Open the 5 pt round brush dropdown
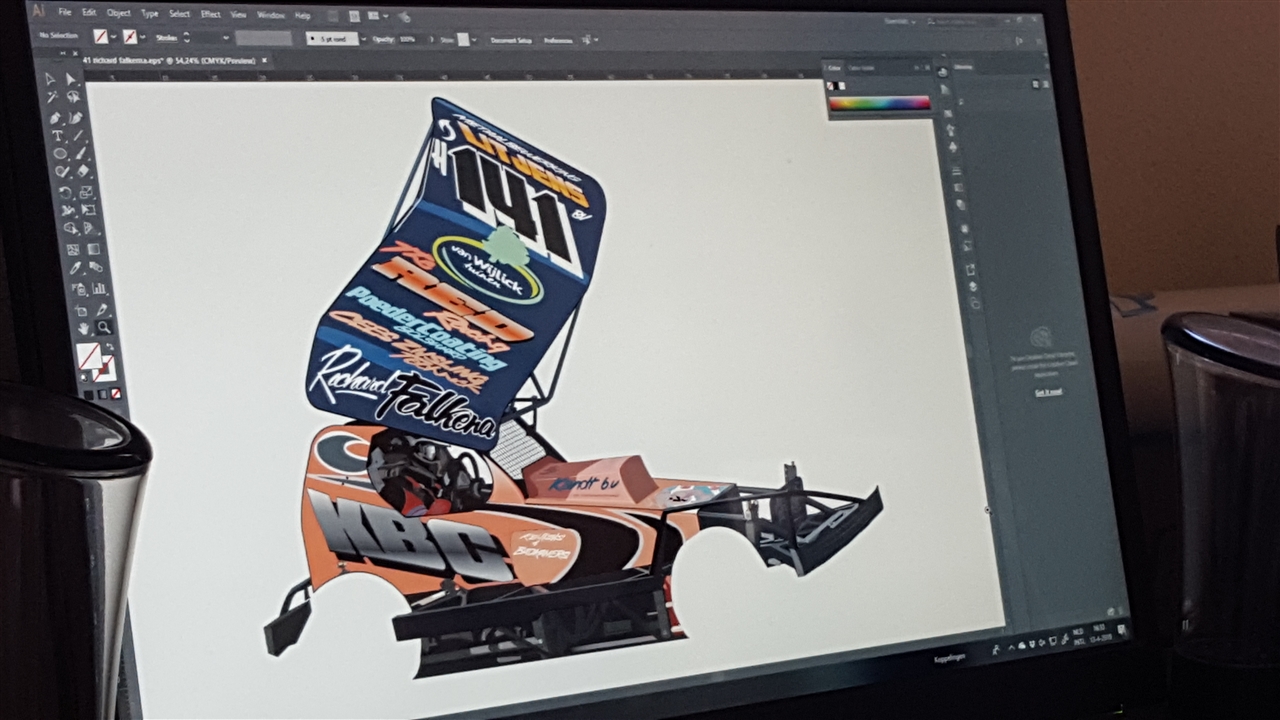This screenshot has height=720, width=1280. click(364, 39)
